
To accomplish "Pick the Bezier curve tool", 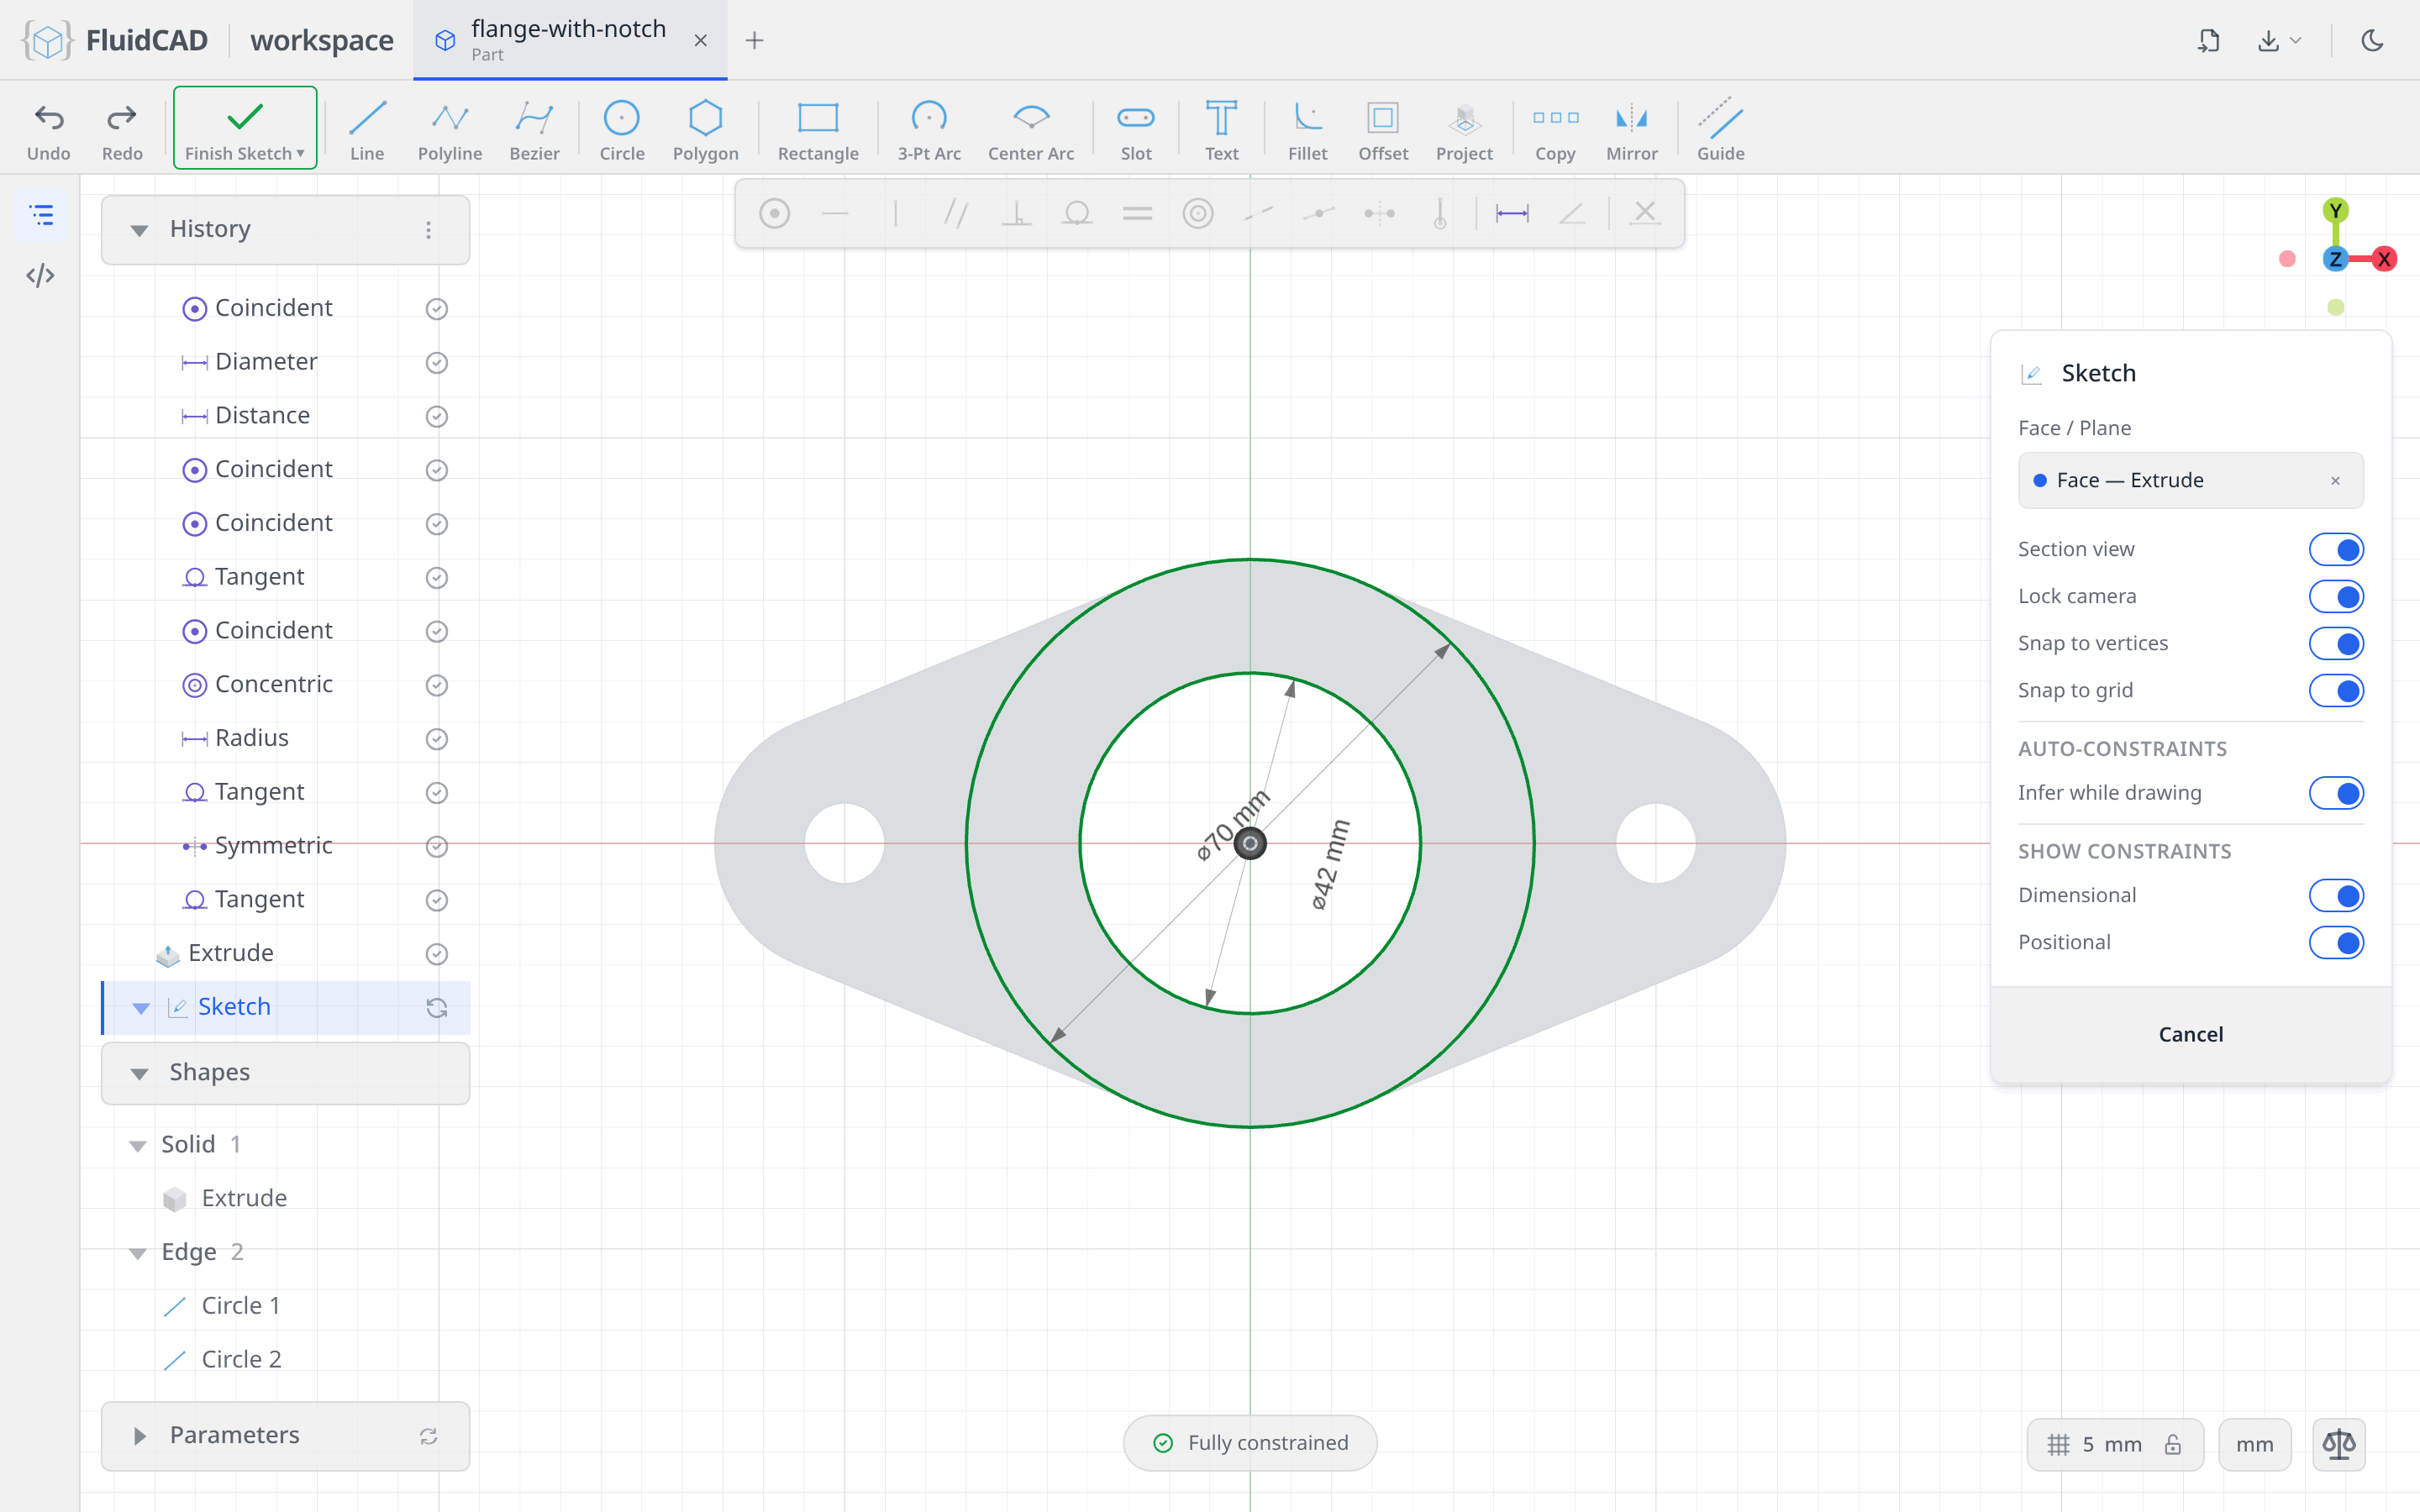I will 534,130.
